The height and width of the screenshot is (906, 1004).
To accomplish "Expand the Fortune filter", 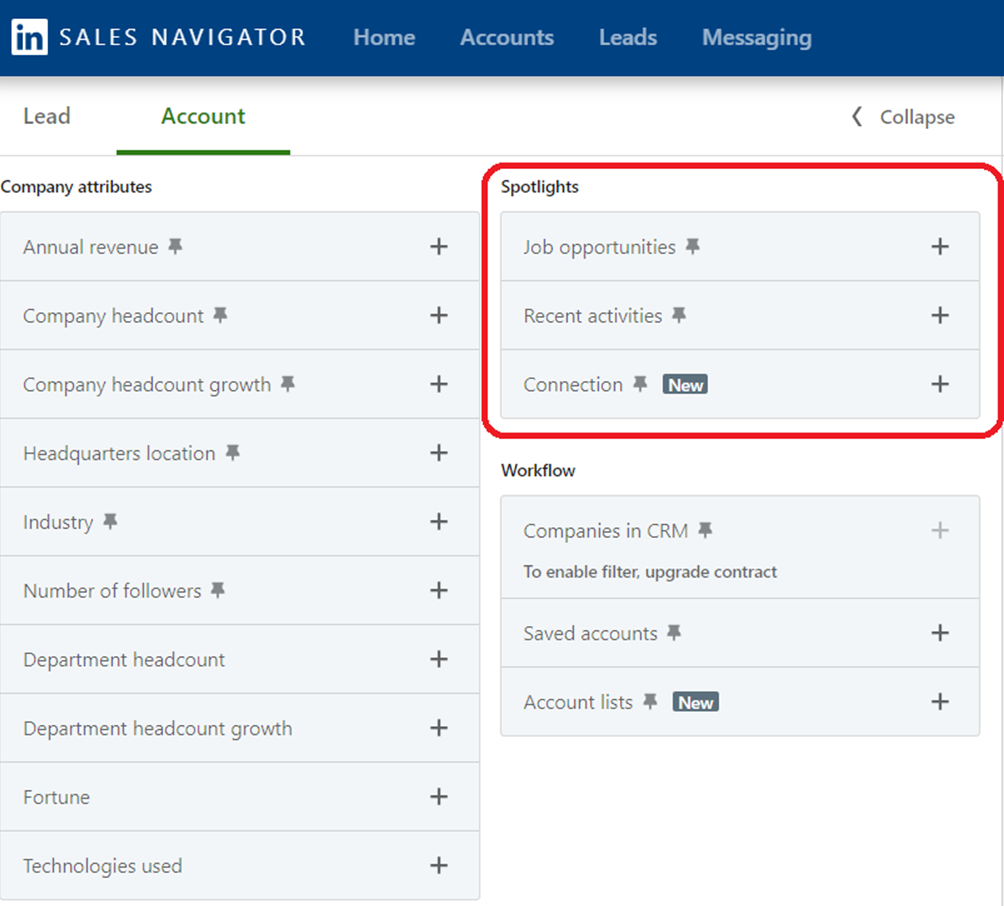I will pyautogui.click(x=438, y=797).
